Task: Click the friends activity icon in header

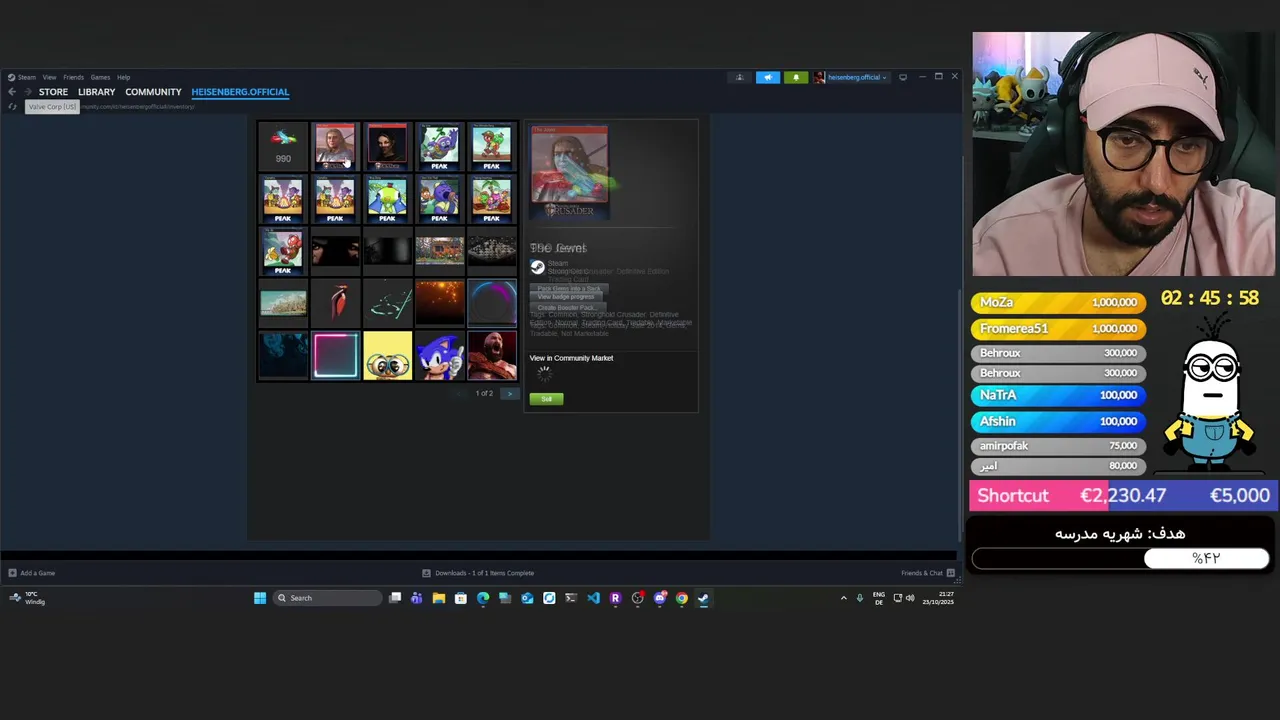Action: click(740, 77)
